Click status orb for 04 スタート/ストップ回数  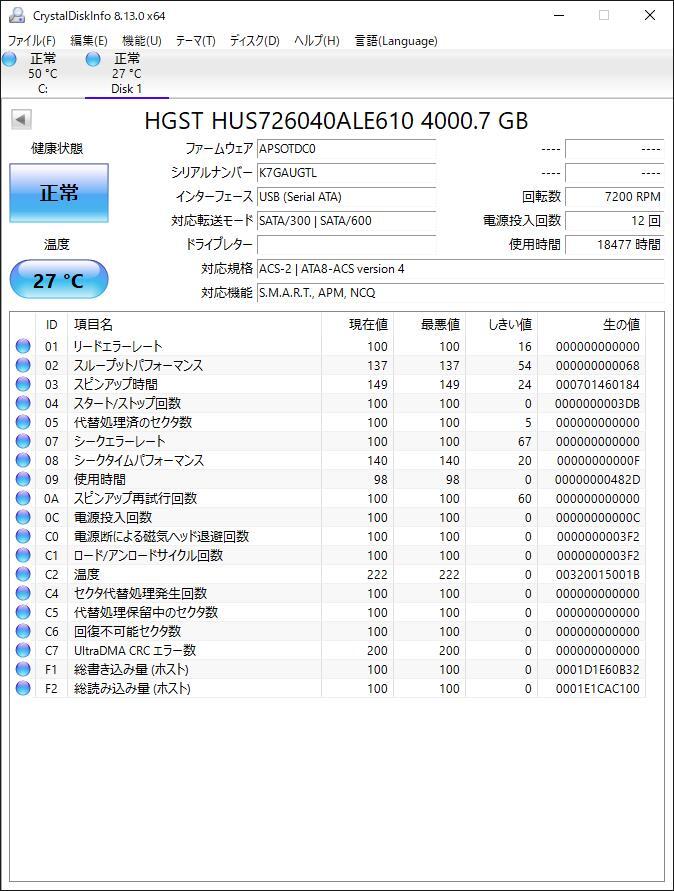[x=23, y=403]
